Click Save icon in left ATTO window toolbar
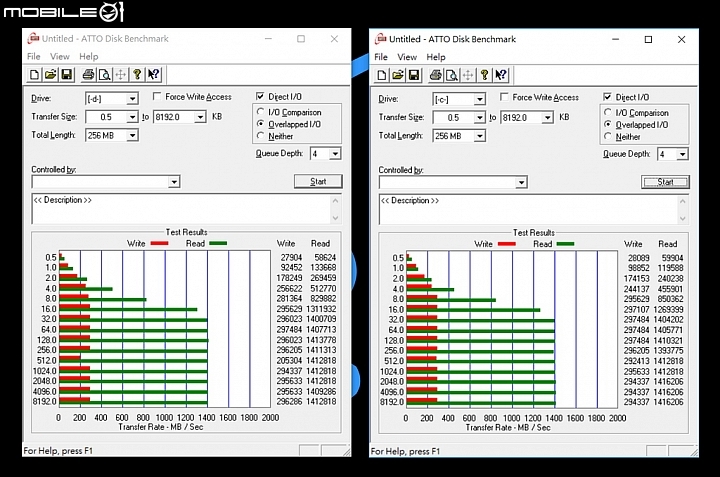The height and width of the screenshot is (477, 720). pos(67,75)
